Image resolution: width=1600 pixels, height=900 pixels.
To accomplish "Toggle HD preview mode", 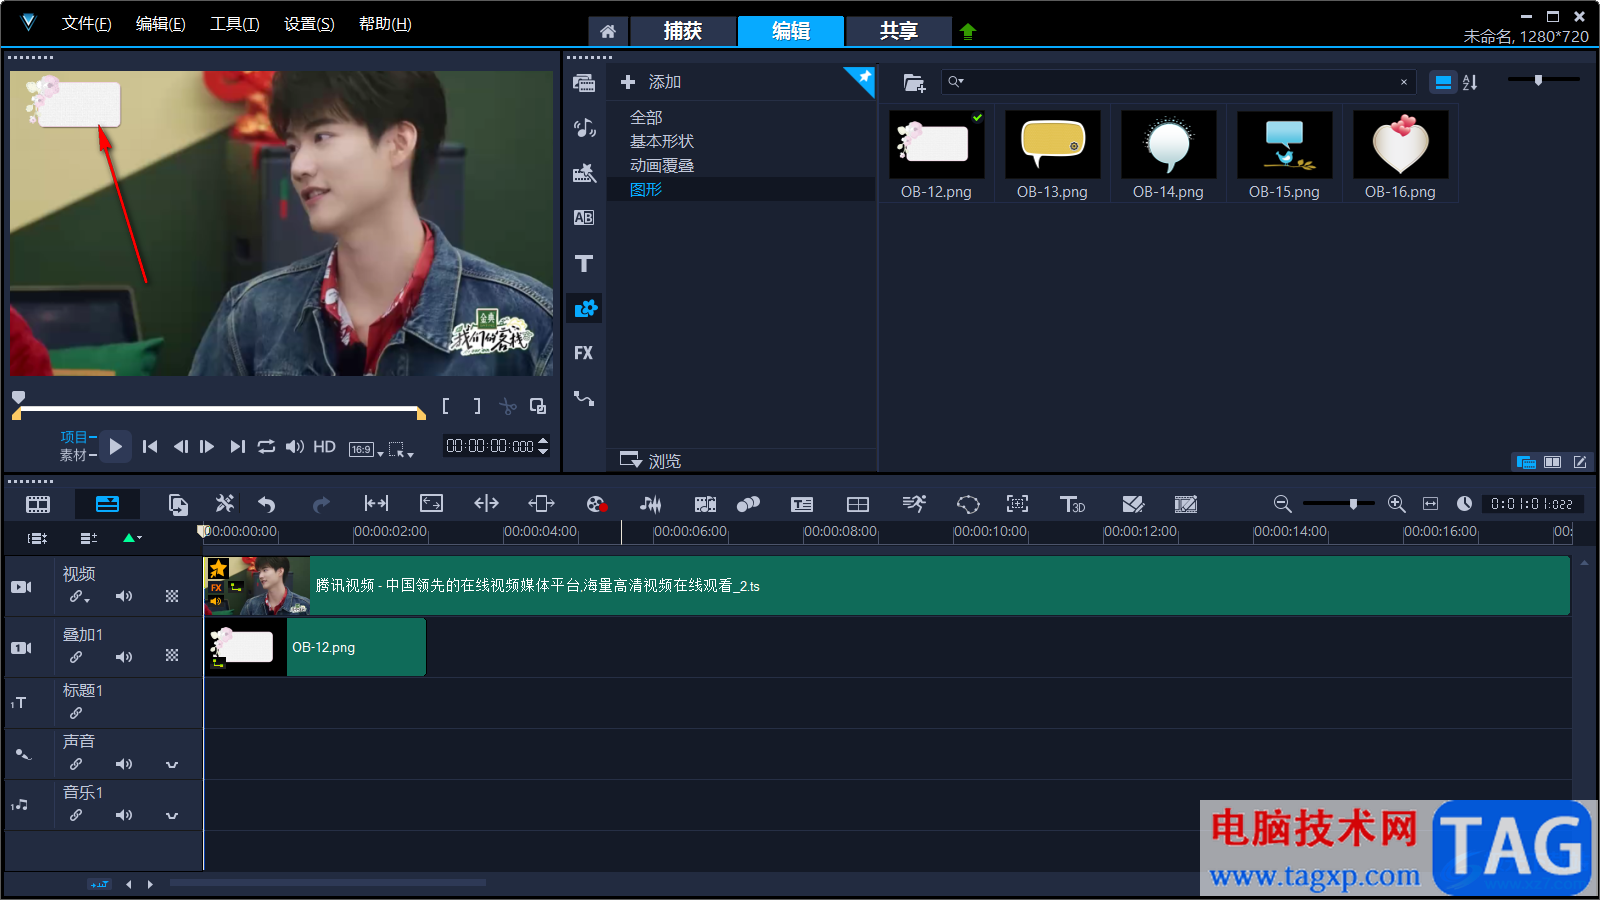I will pos(325,447).
